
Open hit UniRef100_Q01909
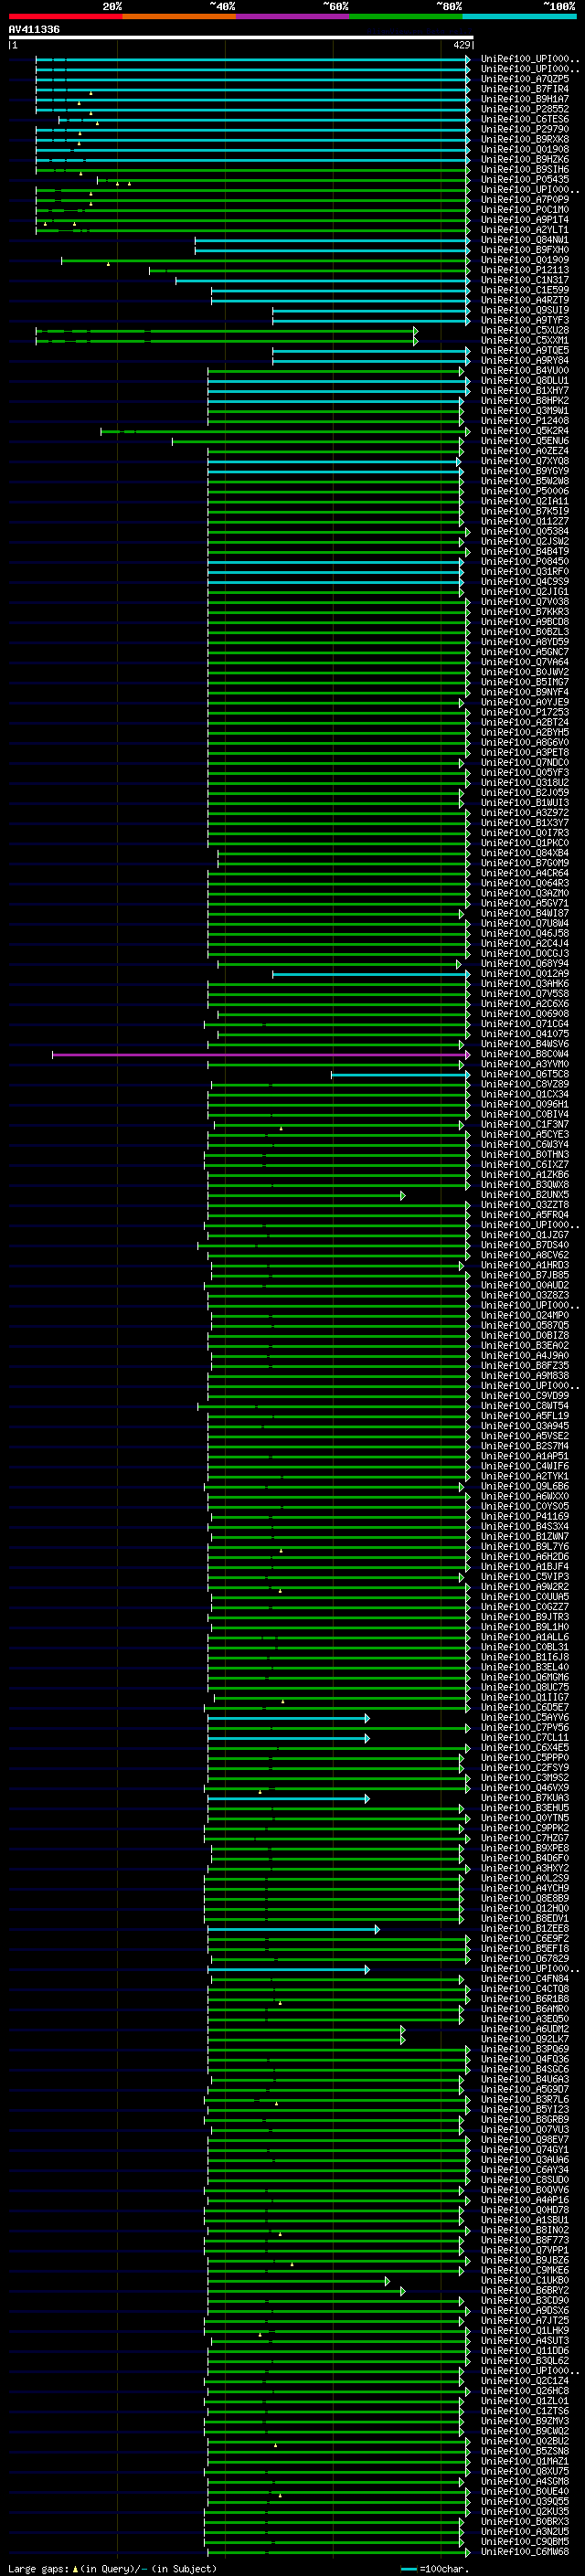tap(525, 260)
